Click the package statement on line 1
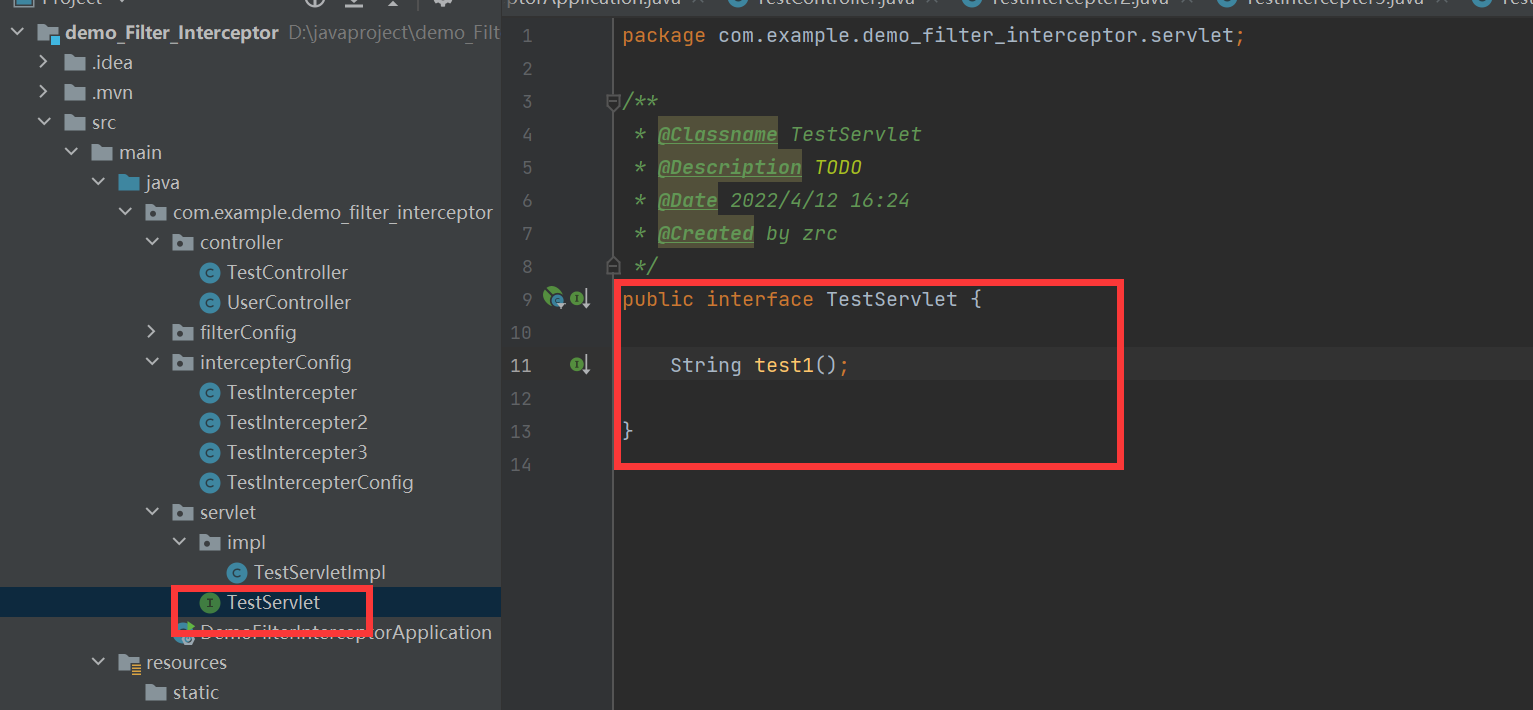 coord(934,36)
